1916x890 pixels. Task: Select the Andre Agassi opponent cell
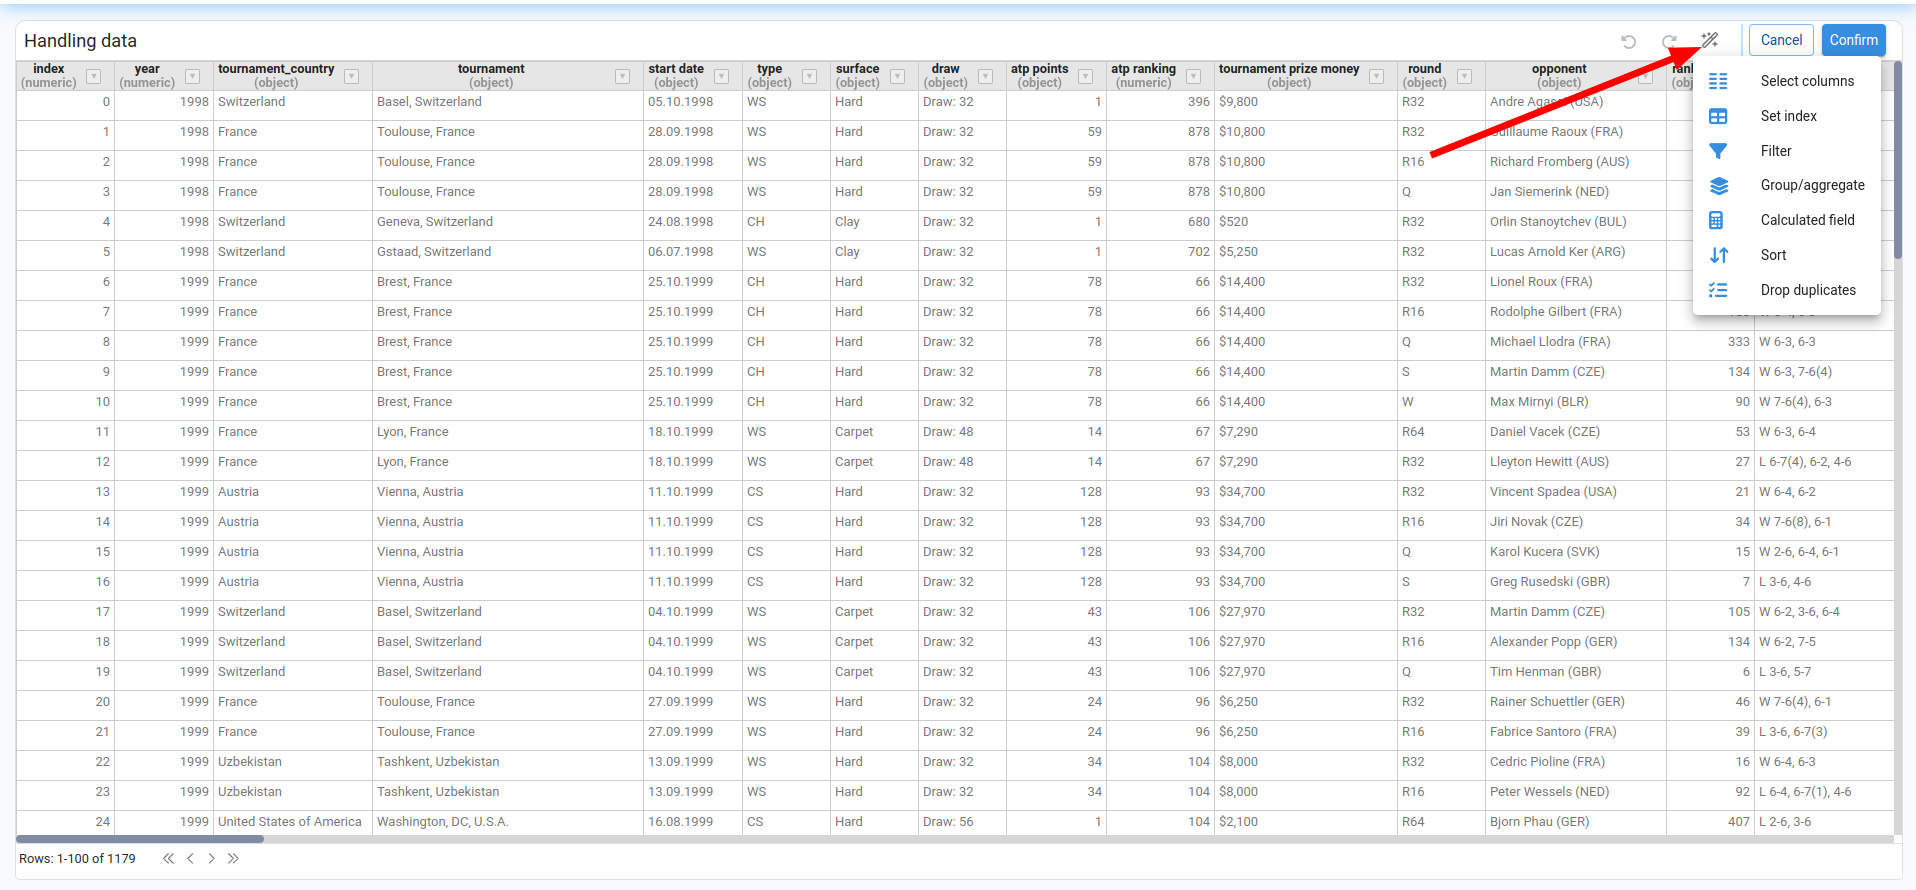pyautogui.click(x=1546, y=102)
